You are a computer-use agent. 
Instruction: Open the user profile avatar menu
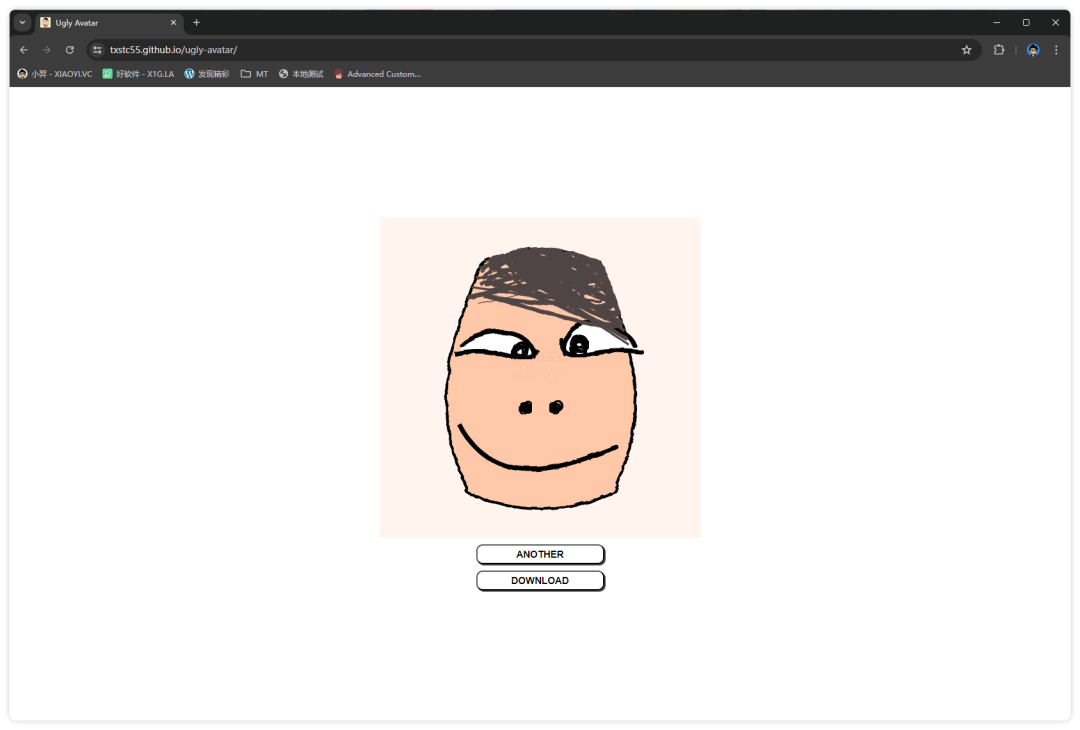(x=1032, y=50)
